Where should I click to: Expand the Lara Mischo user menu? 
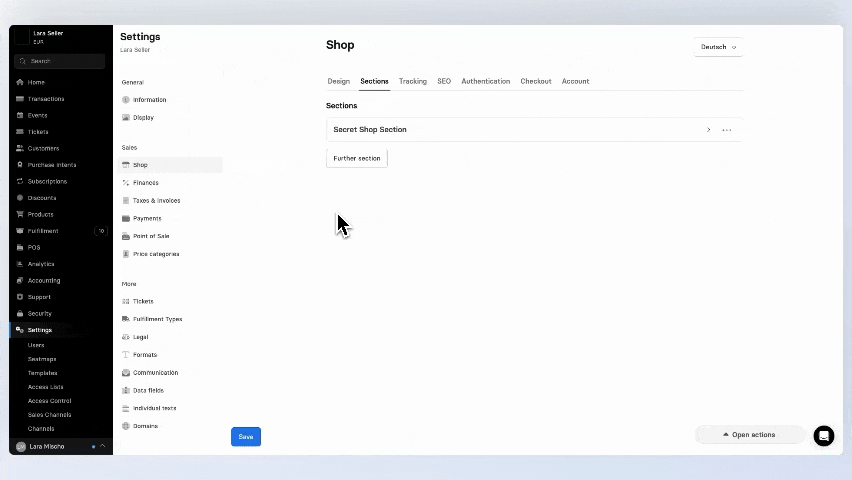click(102, 446)
